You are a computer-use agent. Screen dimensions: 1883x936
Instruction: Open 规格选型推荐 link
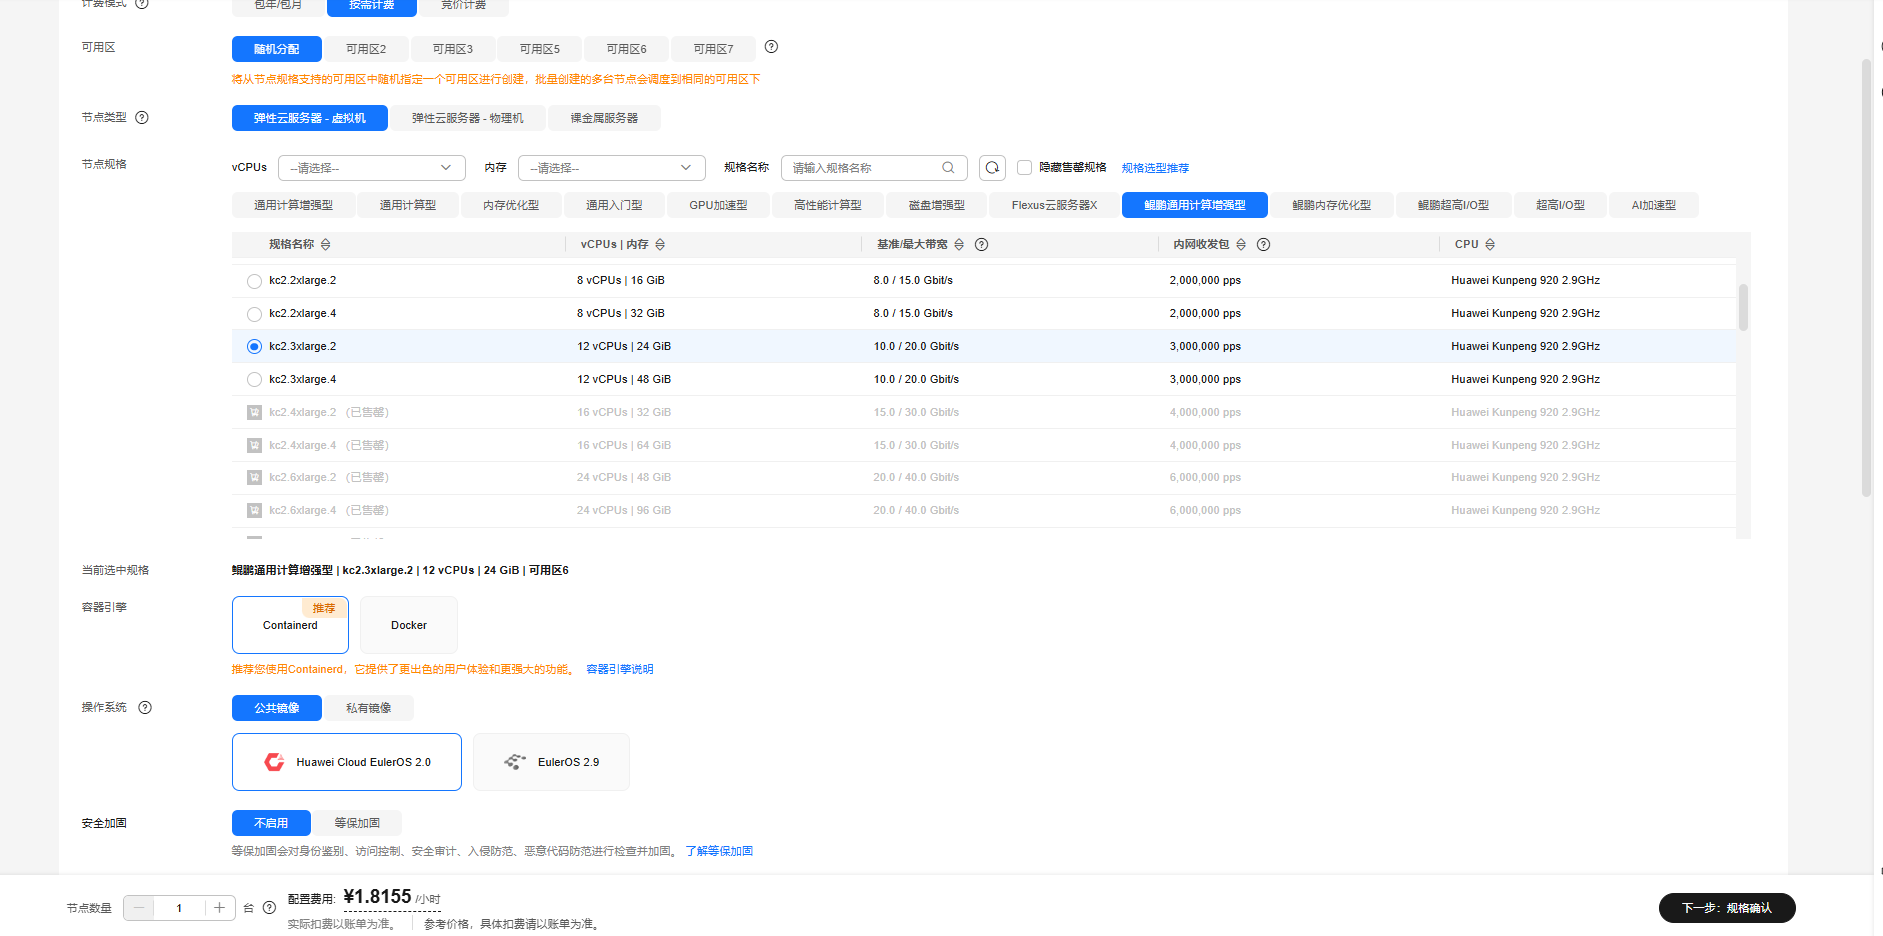pos(1155,168)
